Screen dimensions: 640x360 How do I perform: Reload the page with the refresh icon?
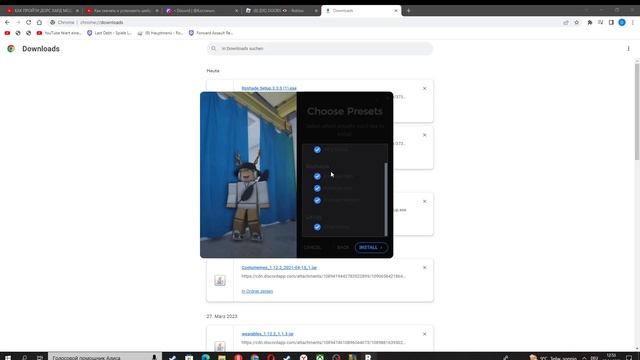click(x=29, y=22)
